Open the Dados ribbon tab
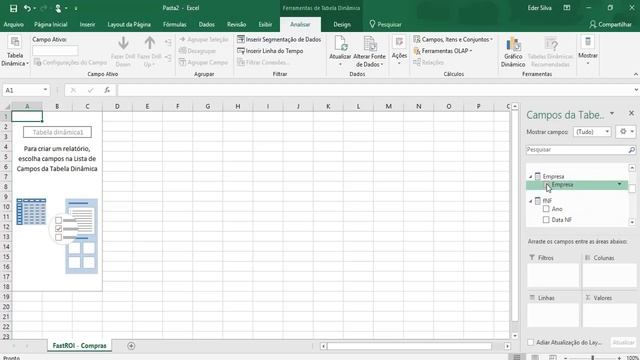This screenshot has width=640, height=360. pos(207,24)
